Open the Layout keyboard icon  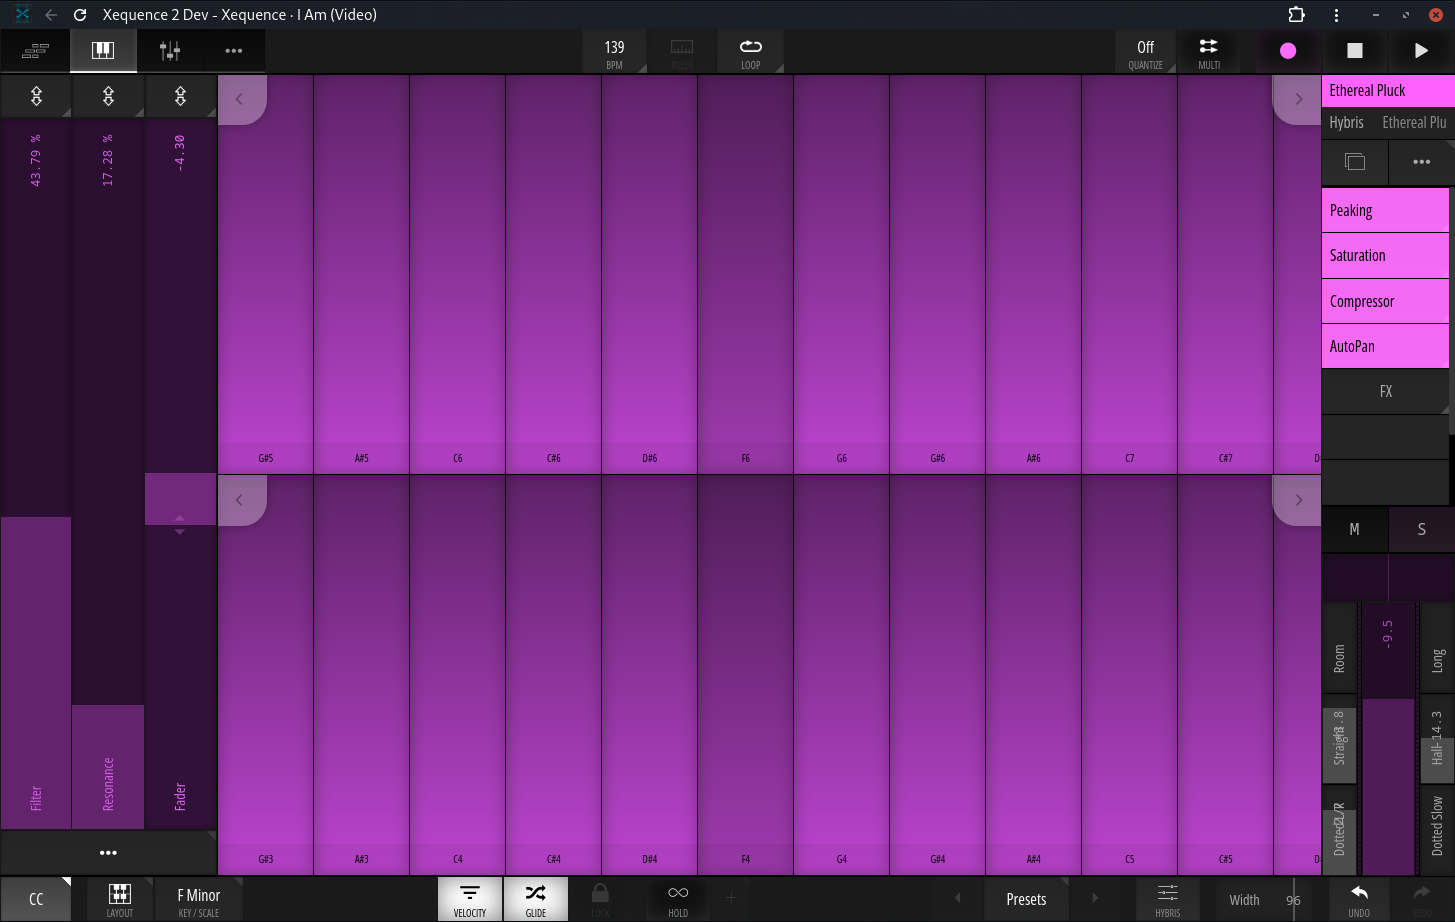click(120, 898)
